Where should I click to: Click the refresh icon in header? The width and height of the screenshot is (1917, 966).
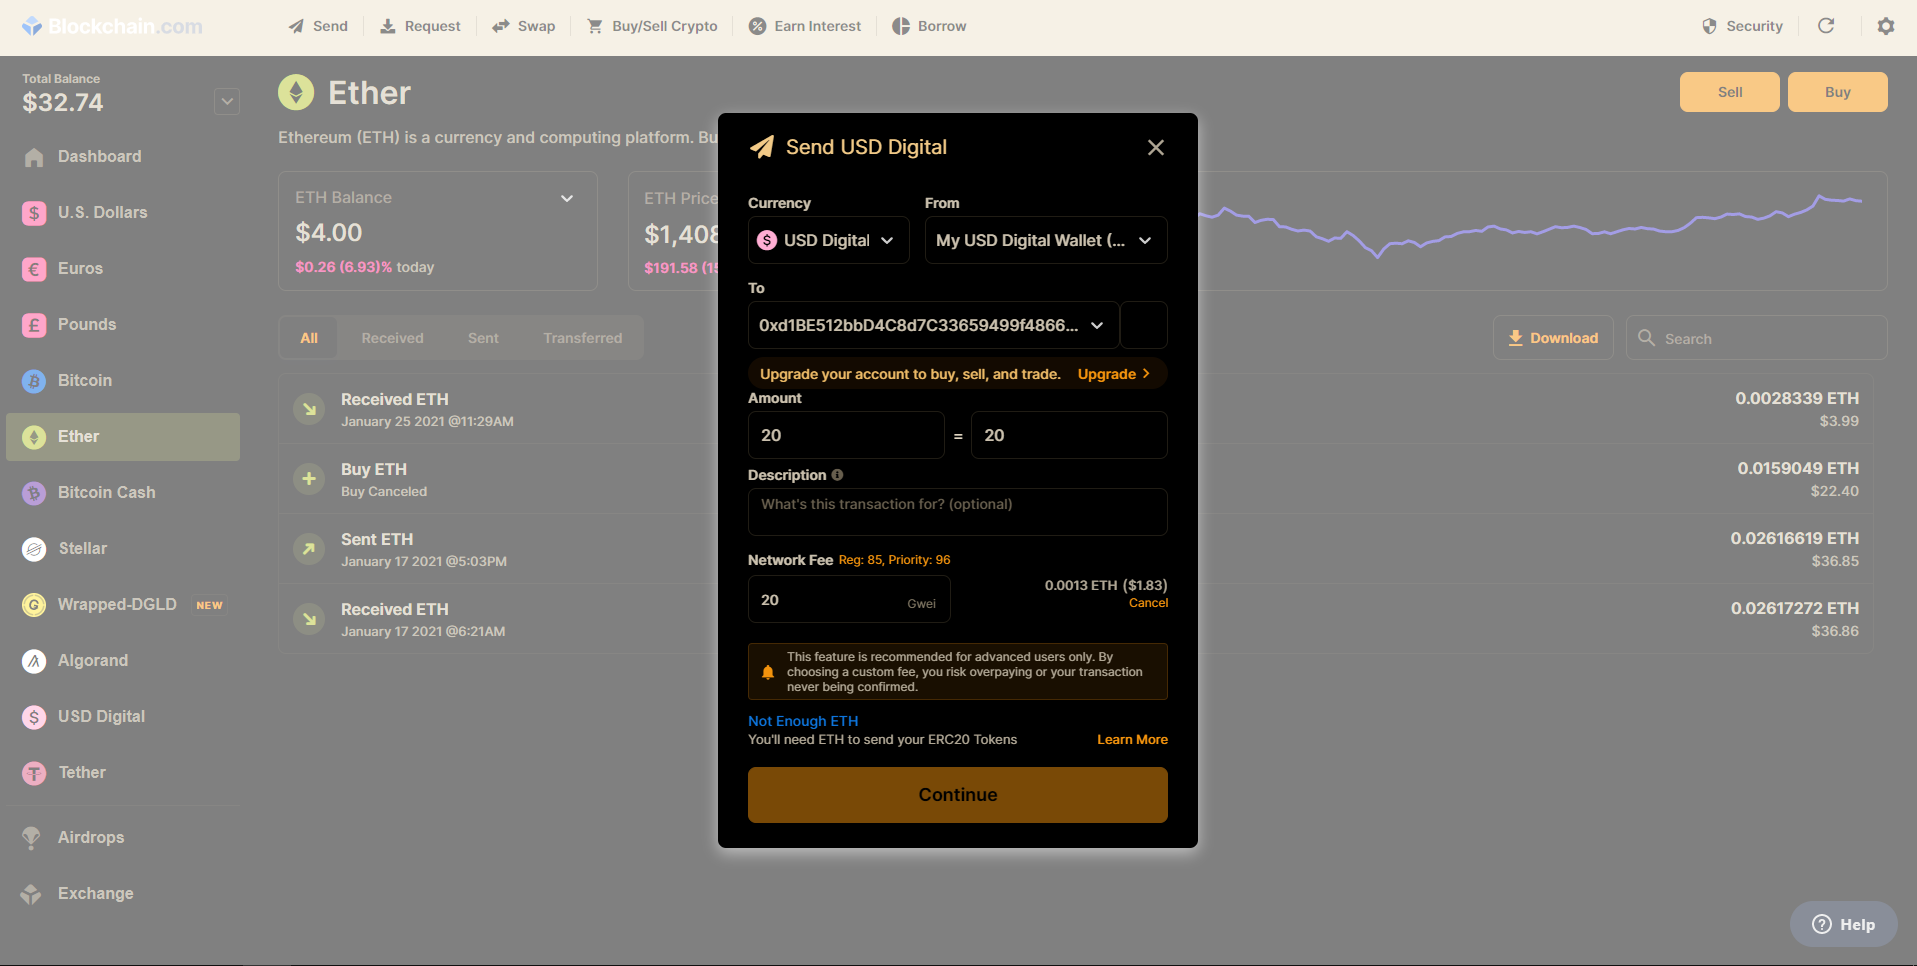coord(1826,26)
